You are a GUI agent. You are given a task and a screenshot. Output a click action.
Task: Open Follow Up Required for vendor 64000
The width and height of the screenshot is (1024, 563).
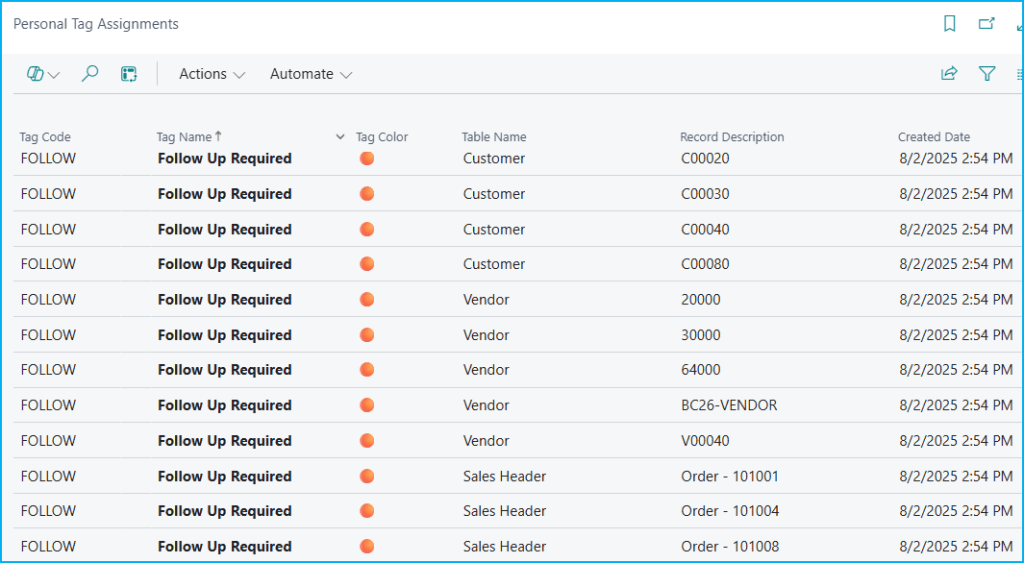pos(224,370)
